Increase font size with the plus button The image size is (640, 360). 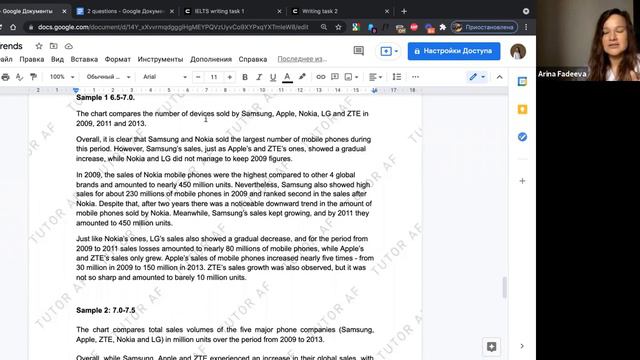click(230, 77)
